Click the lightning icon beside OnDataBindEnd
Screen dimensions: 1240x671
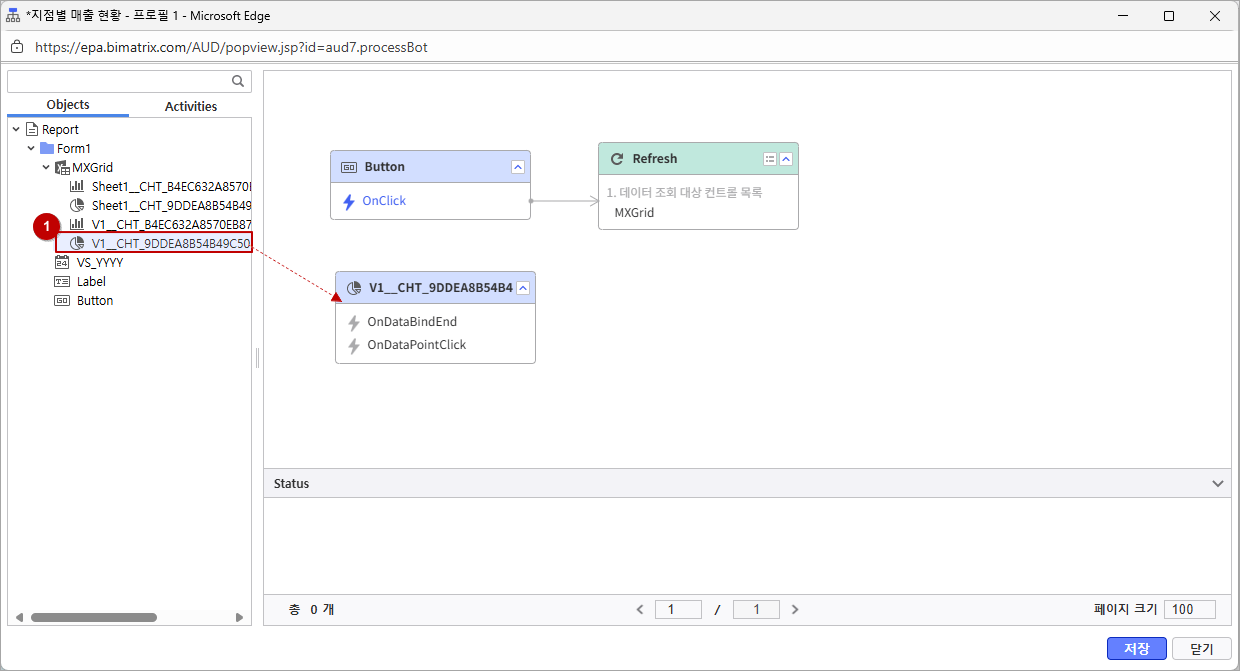(x=353, y=323)
